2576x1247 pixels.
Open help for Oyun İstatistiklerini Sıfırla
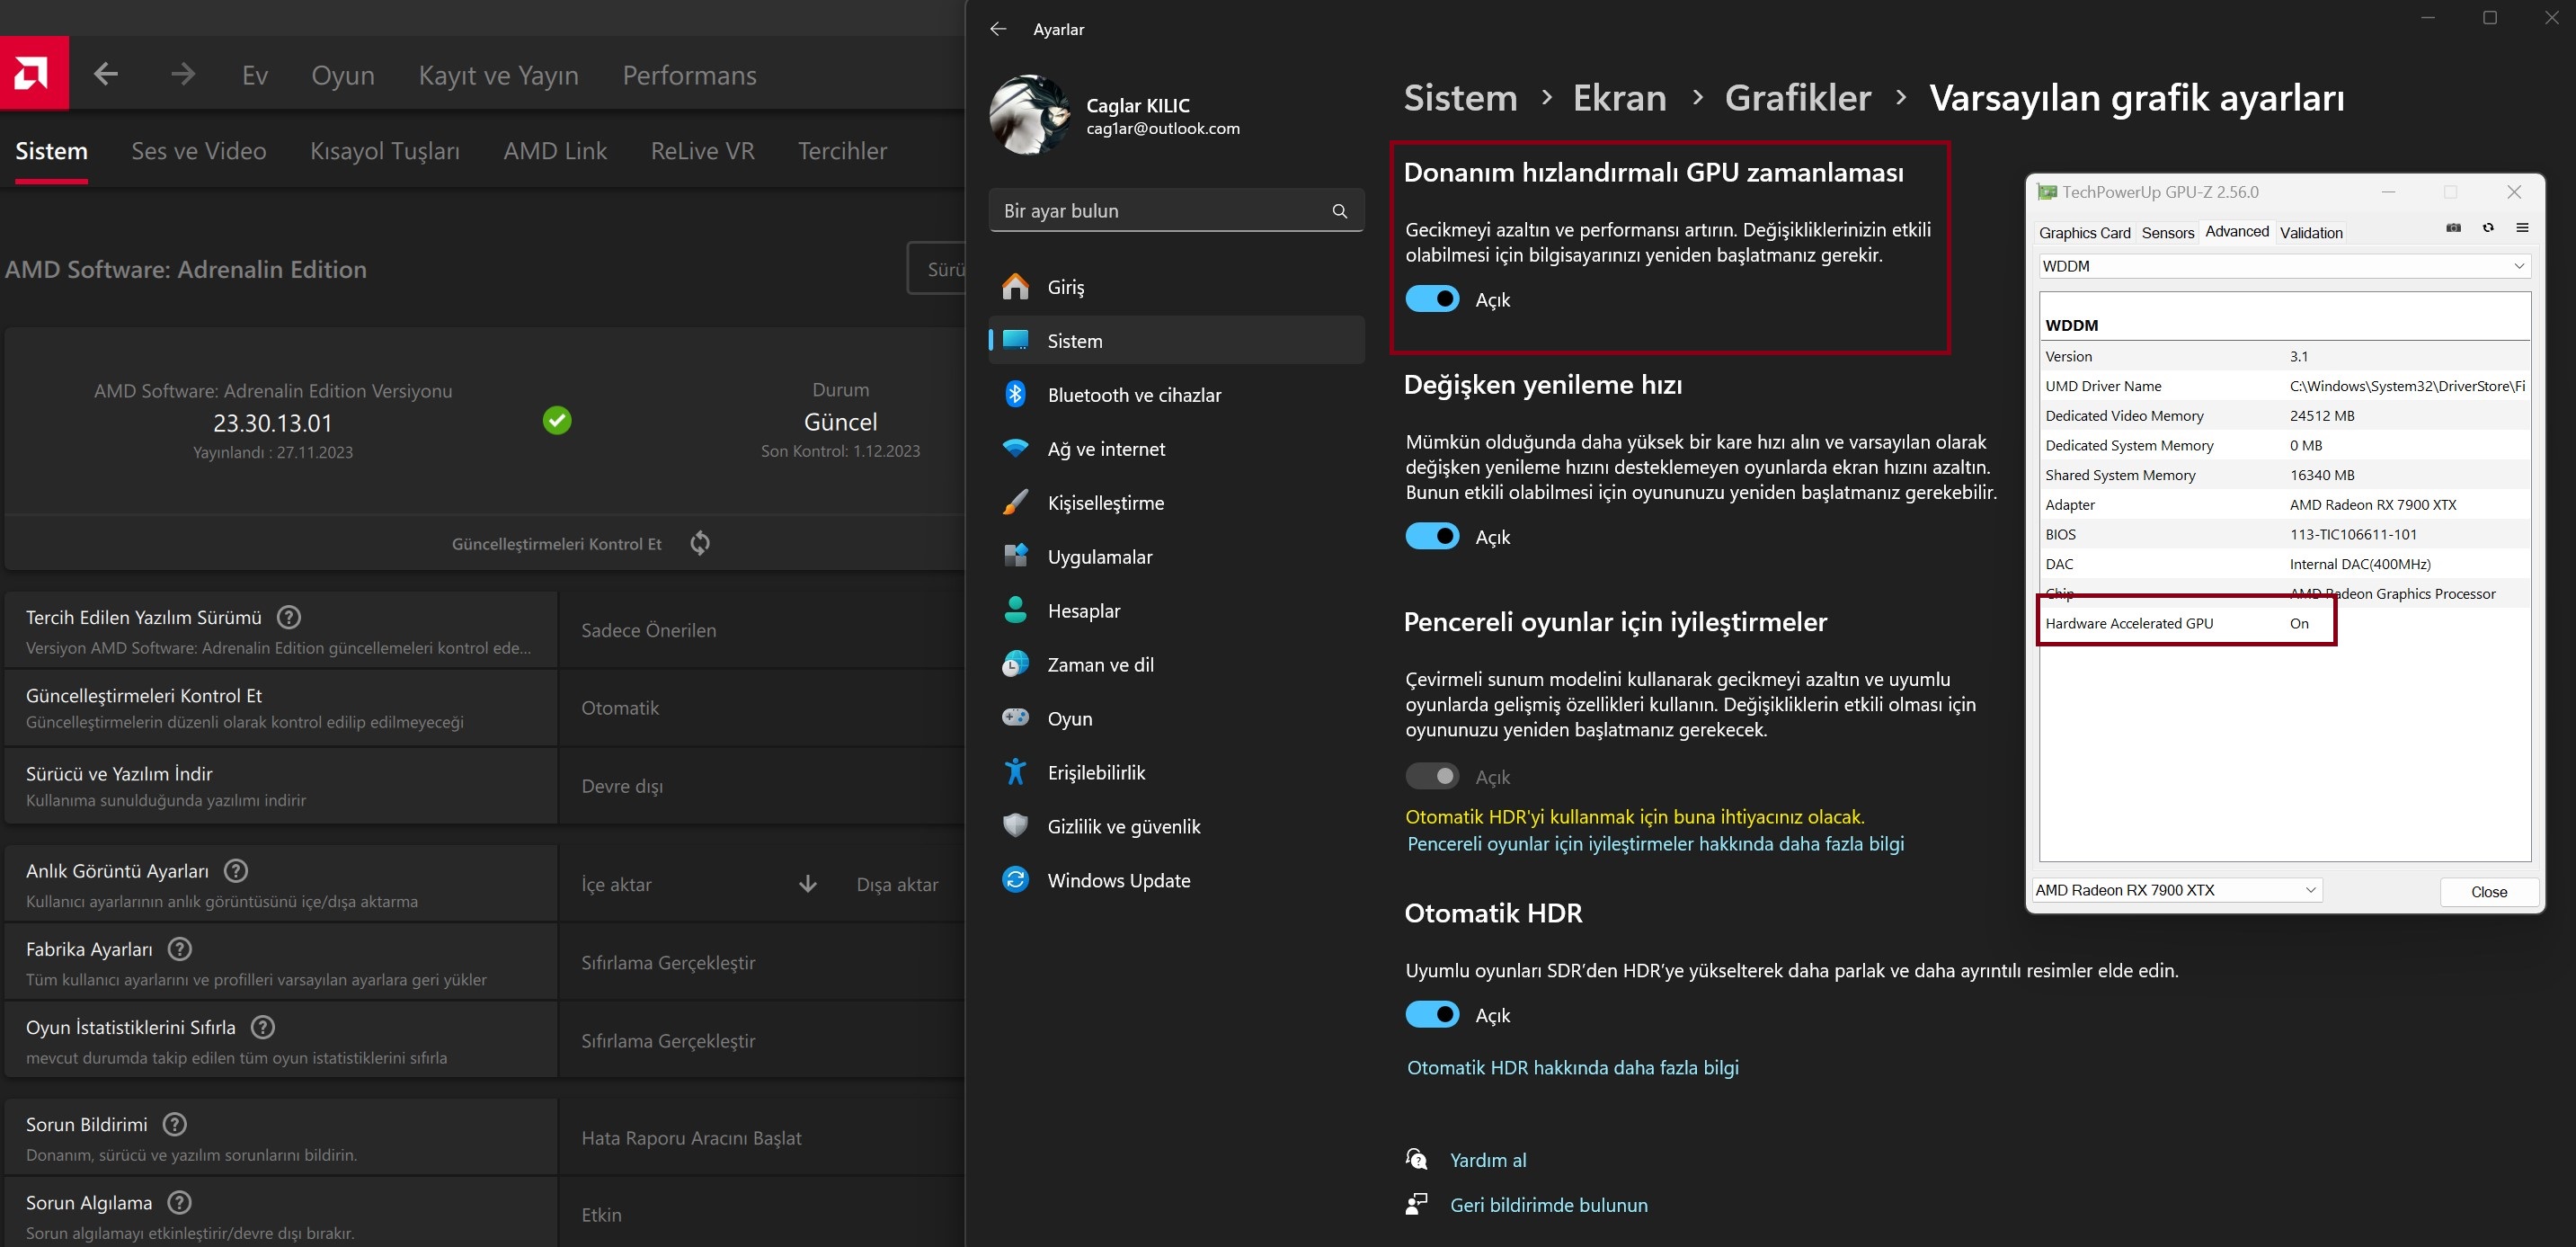[x=263, y=1027]
